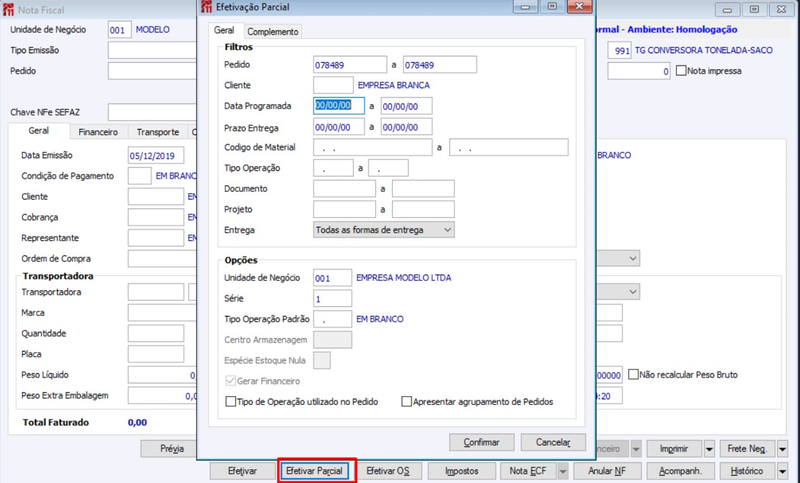
Task: Open the Nota ECF dropdown arrow
Action: 563,471
